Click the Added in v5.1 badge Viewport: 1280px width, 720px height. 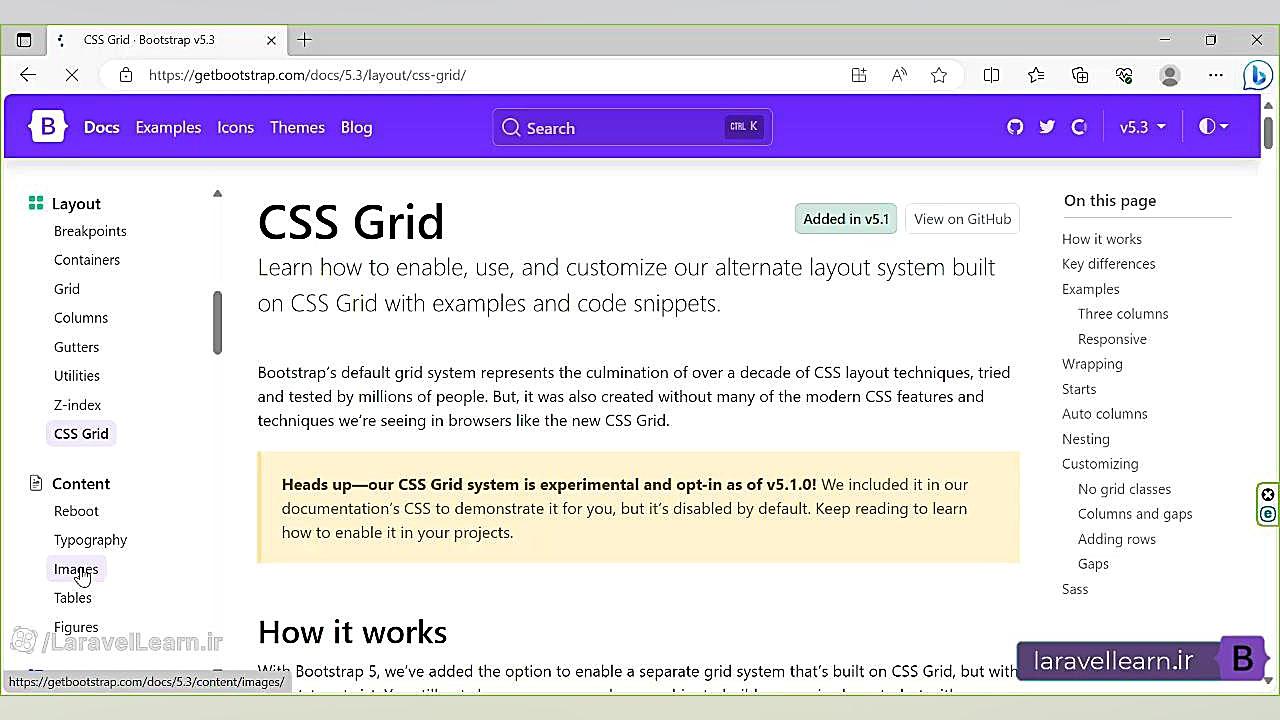click(x=846, y=219)
